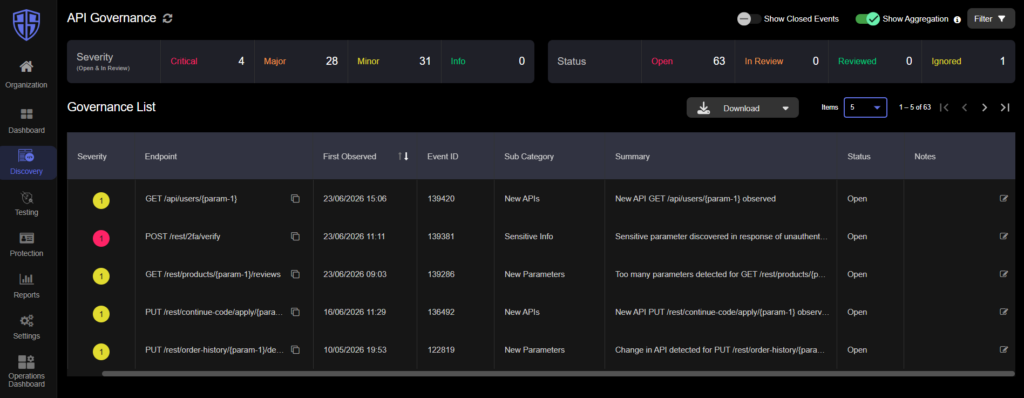Image resolution: width=1024 pixels, height=398 pixels.
Task: Open Organization from the sidebar
Action: tap(27, 74)
